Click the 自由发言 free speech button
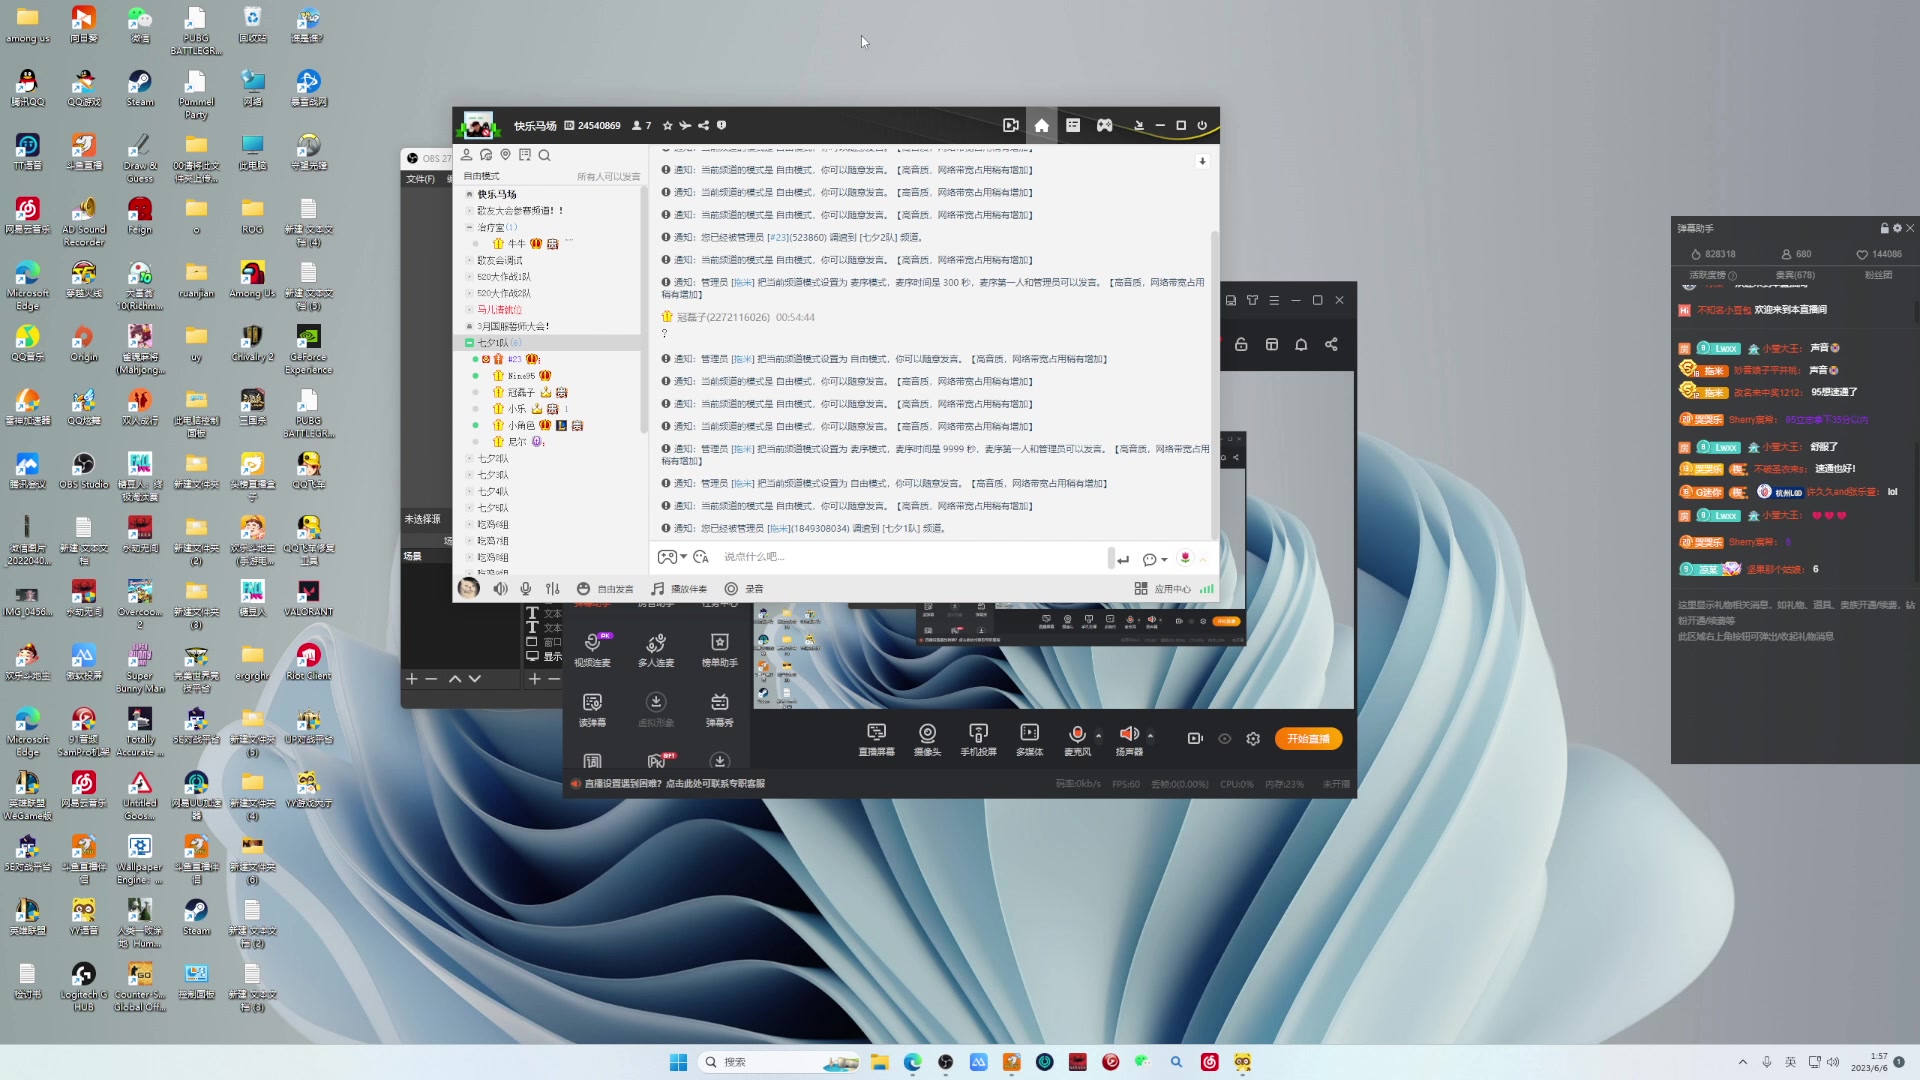The image size is (1920, 1080). coord(606,589)
